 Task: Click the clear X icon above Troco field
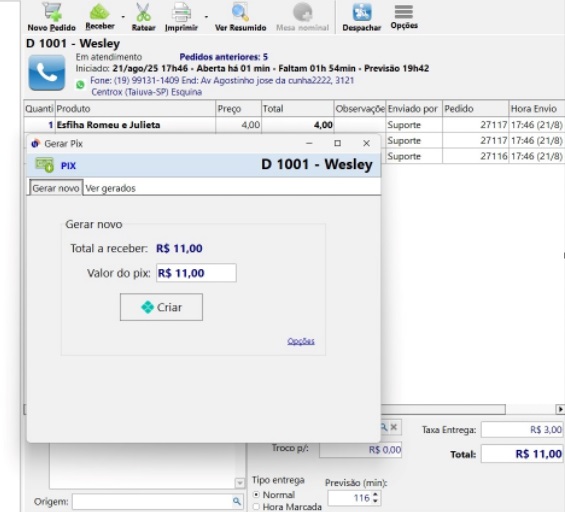[x=394, y=427]
